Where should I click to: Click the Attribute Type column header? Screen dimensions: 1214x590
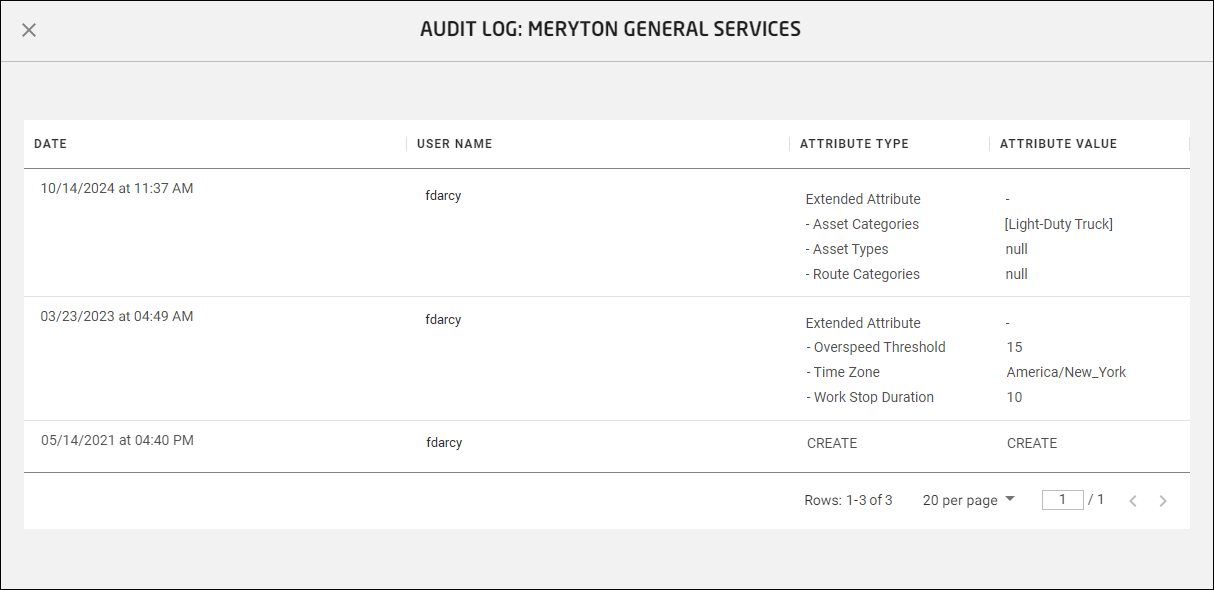pyautogui.click(x=854, y=144)
